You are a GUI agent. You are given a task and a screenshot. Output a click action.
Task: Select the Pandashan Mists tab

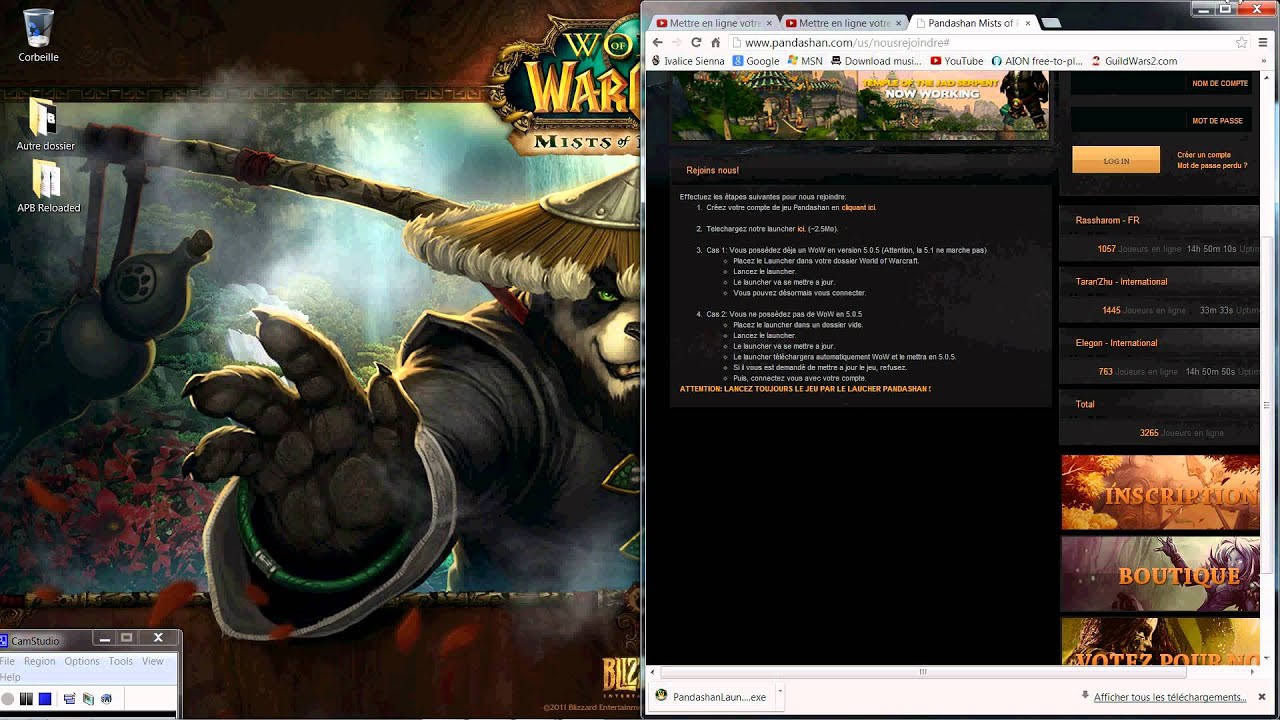pos(973,23)
